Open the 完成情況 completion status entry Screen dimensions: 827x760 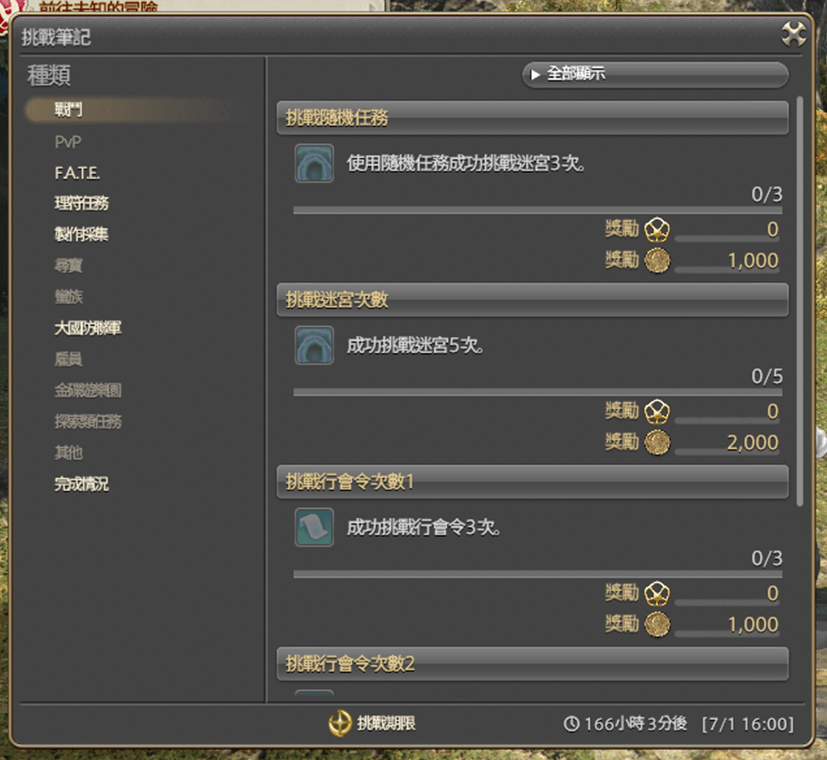[81, 484]
